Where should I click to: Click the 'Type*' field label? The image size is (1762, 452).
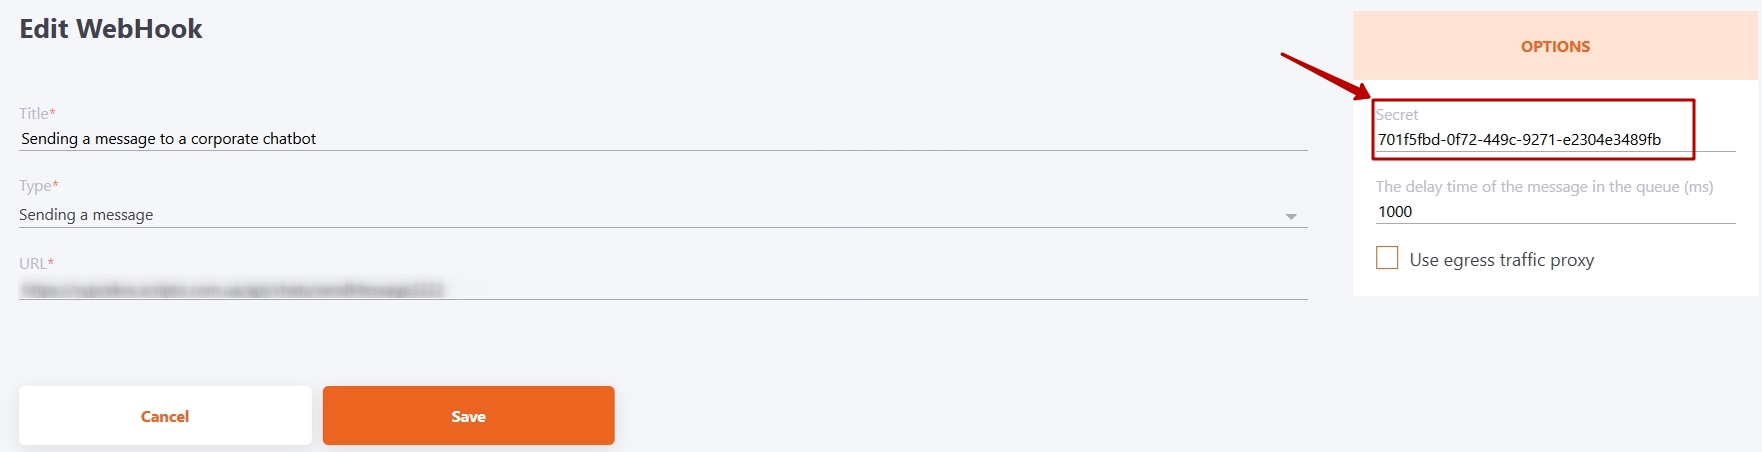39,186
